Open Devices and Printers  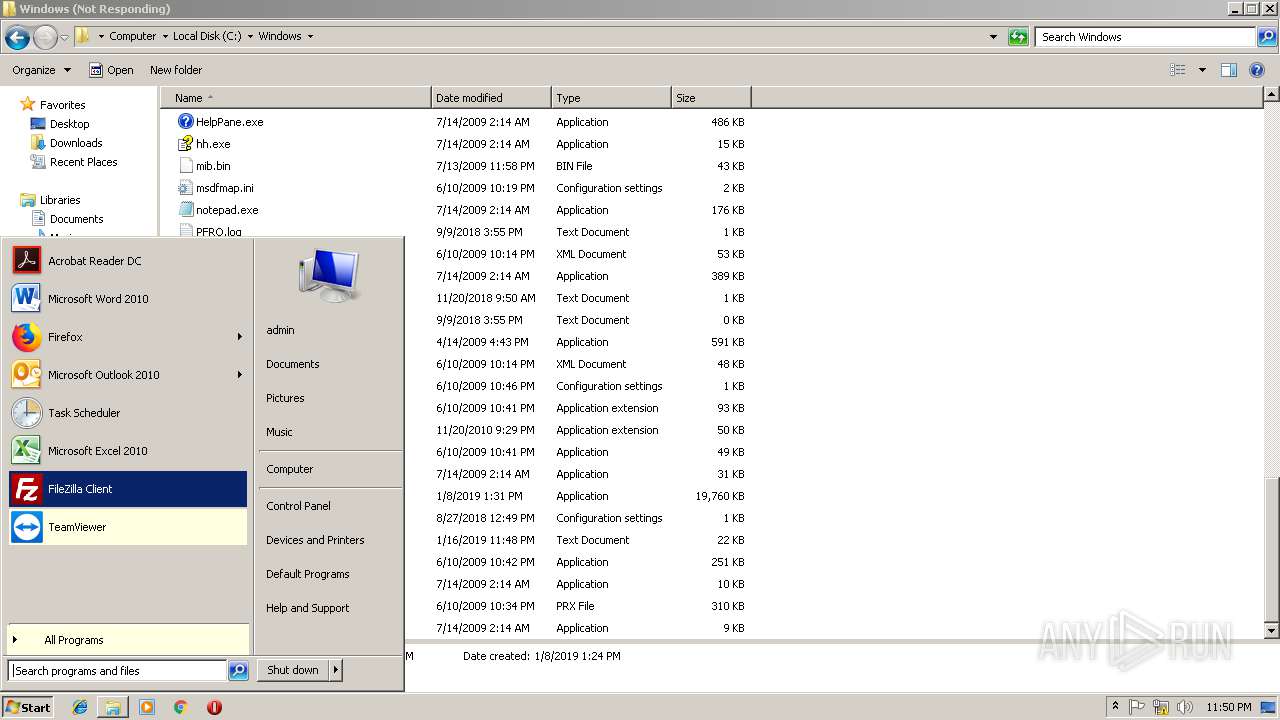pos(315,540)
